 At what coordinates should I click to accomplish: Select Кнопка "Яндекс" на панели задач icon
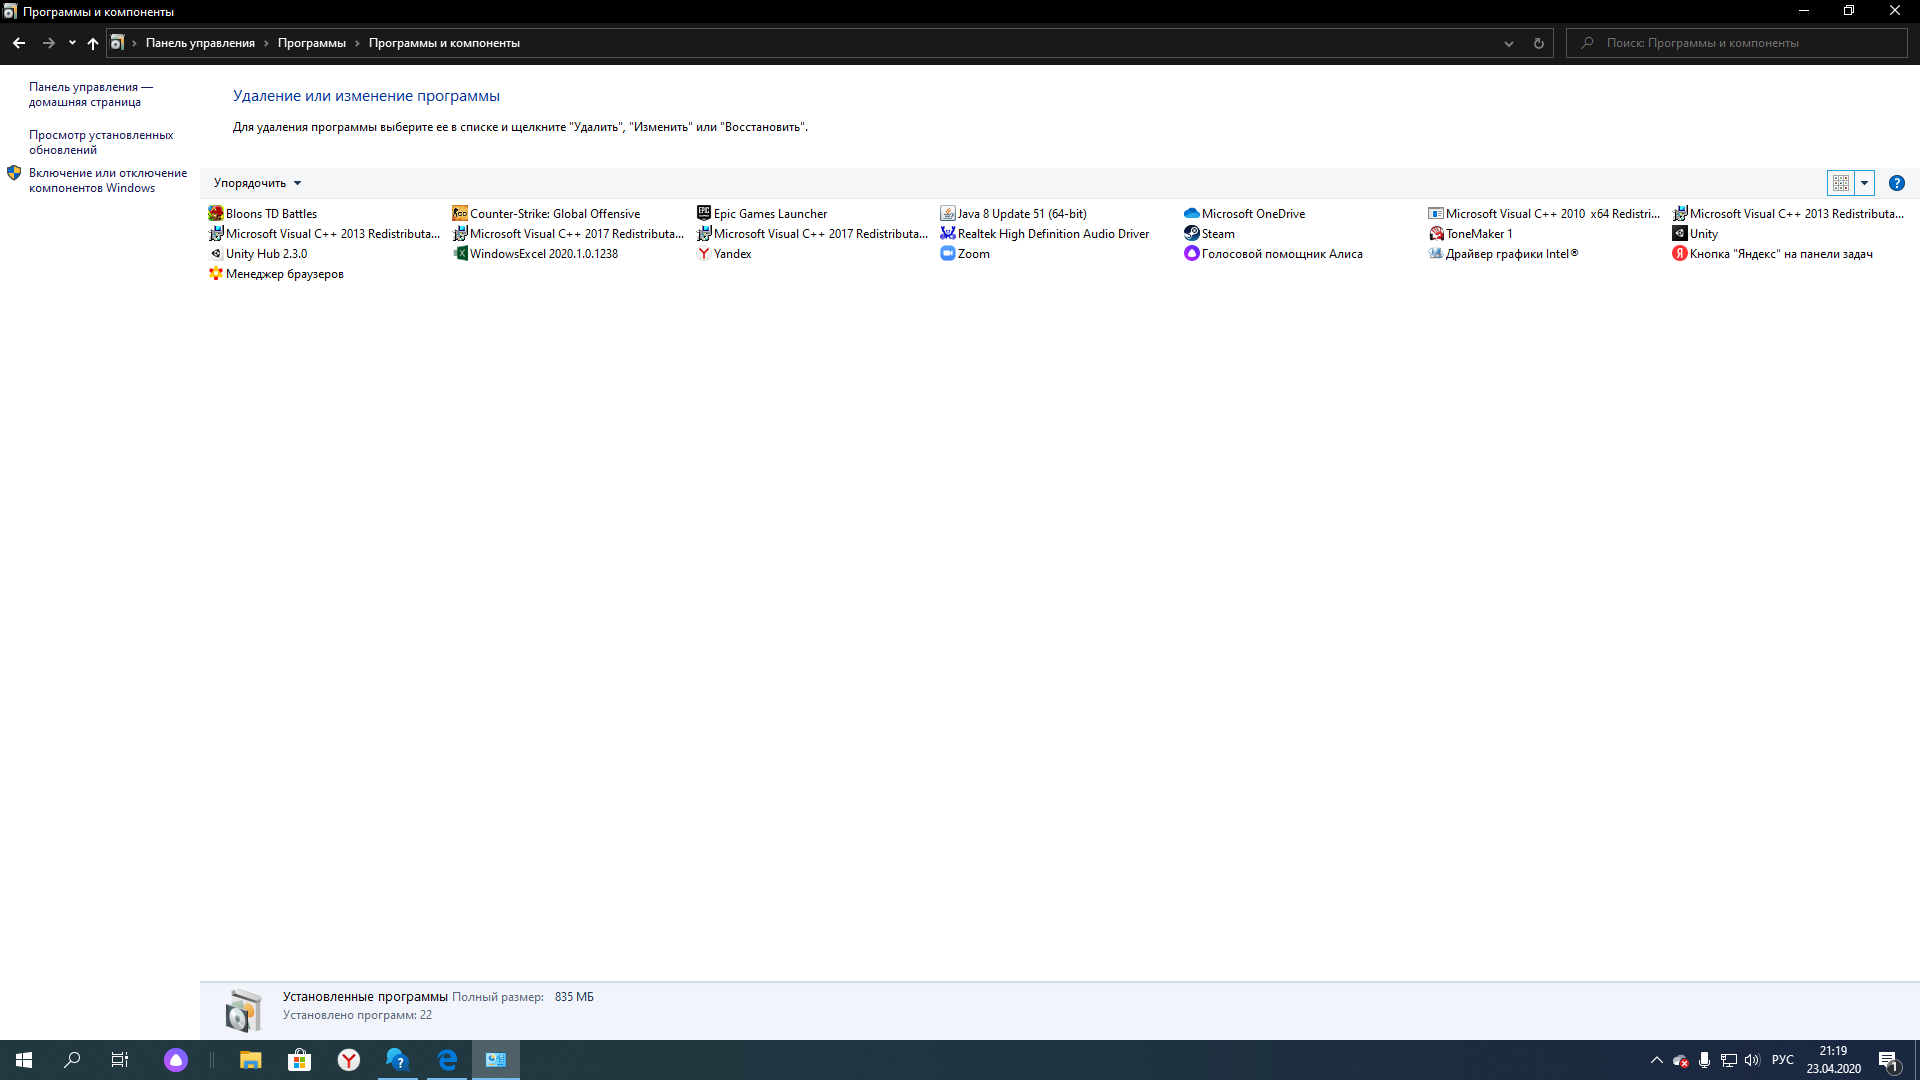1679,253
